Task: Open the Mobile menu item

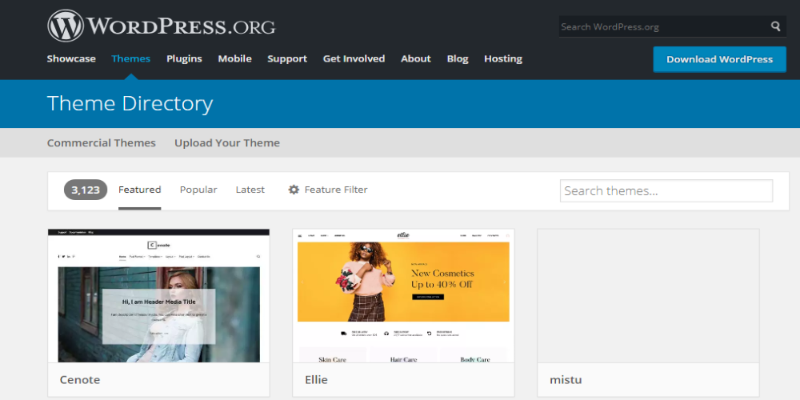Action: pyautogui.click(x=235, y=59)
